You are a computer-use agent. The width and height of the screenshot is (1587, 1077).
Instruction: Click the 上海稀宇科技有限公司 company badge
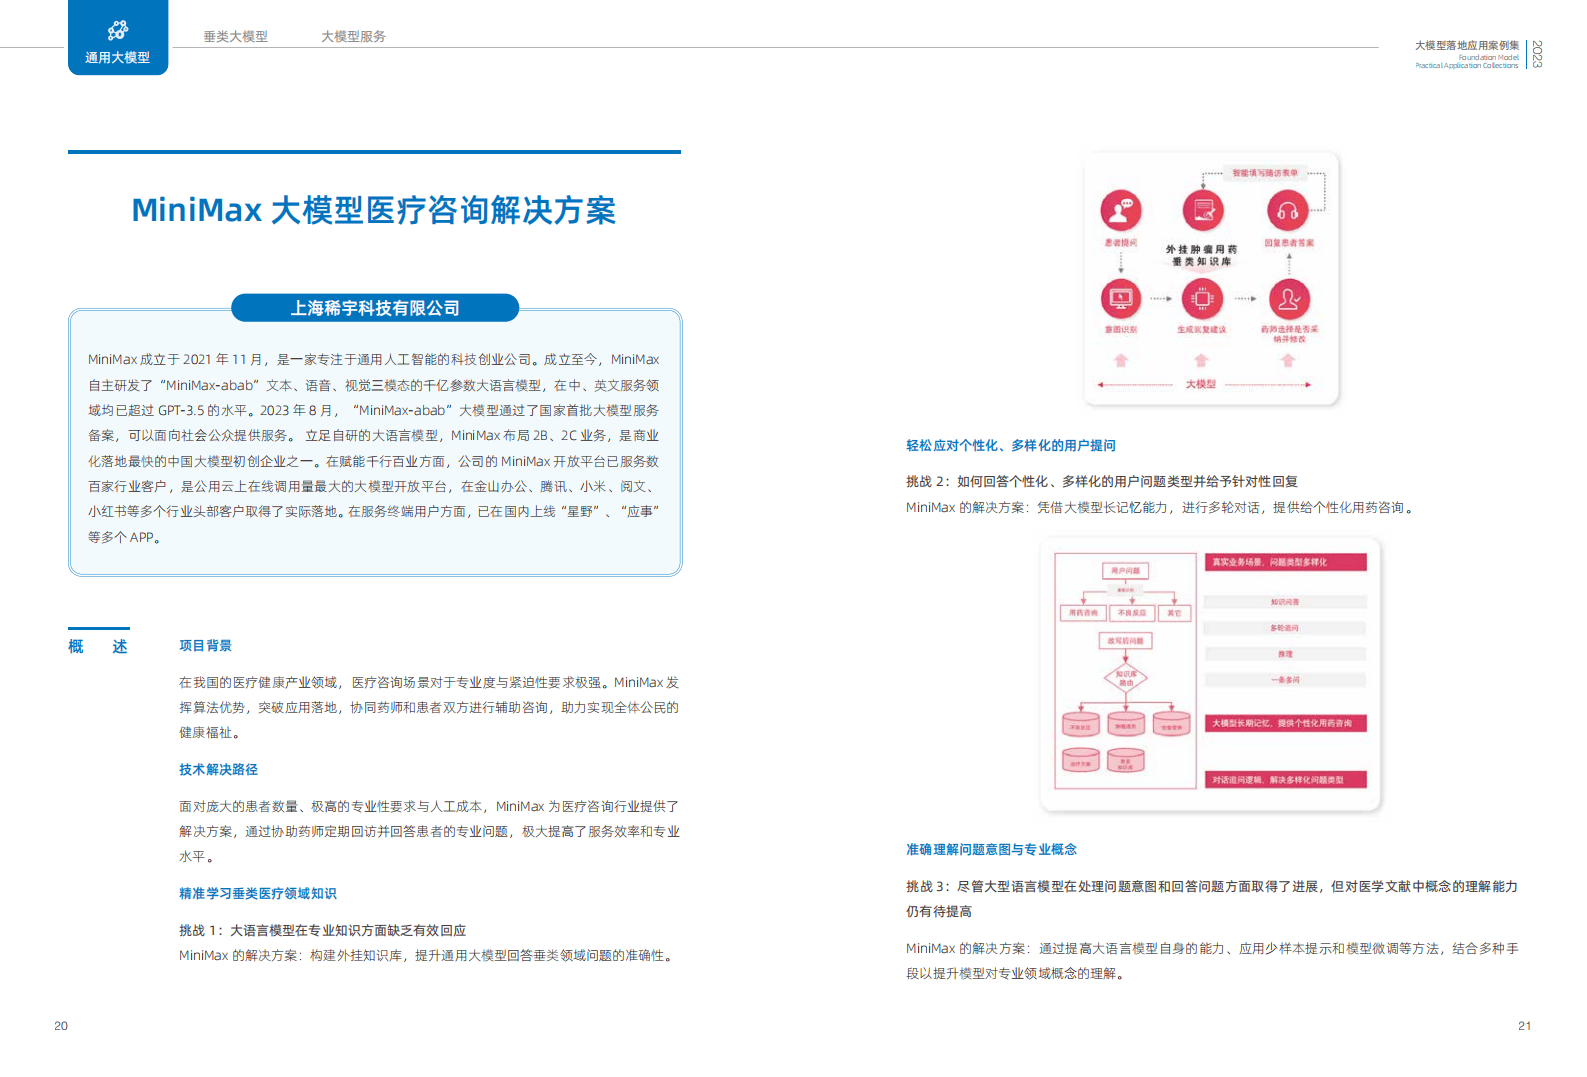click(x=375, y=308)
